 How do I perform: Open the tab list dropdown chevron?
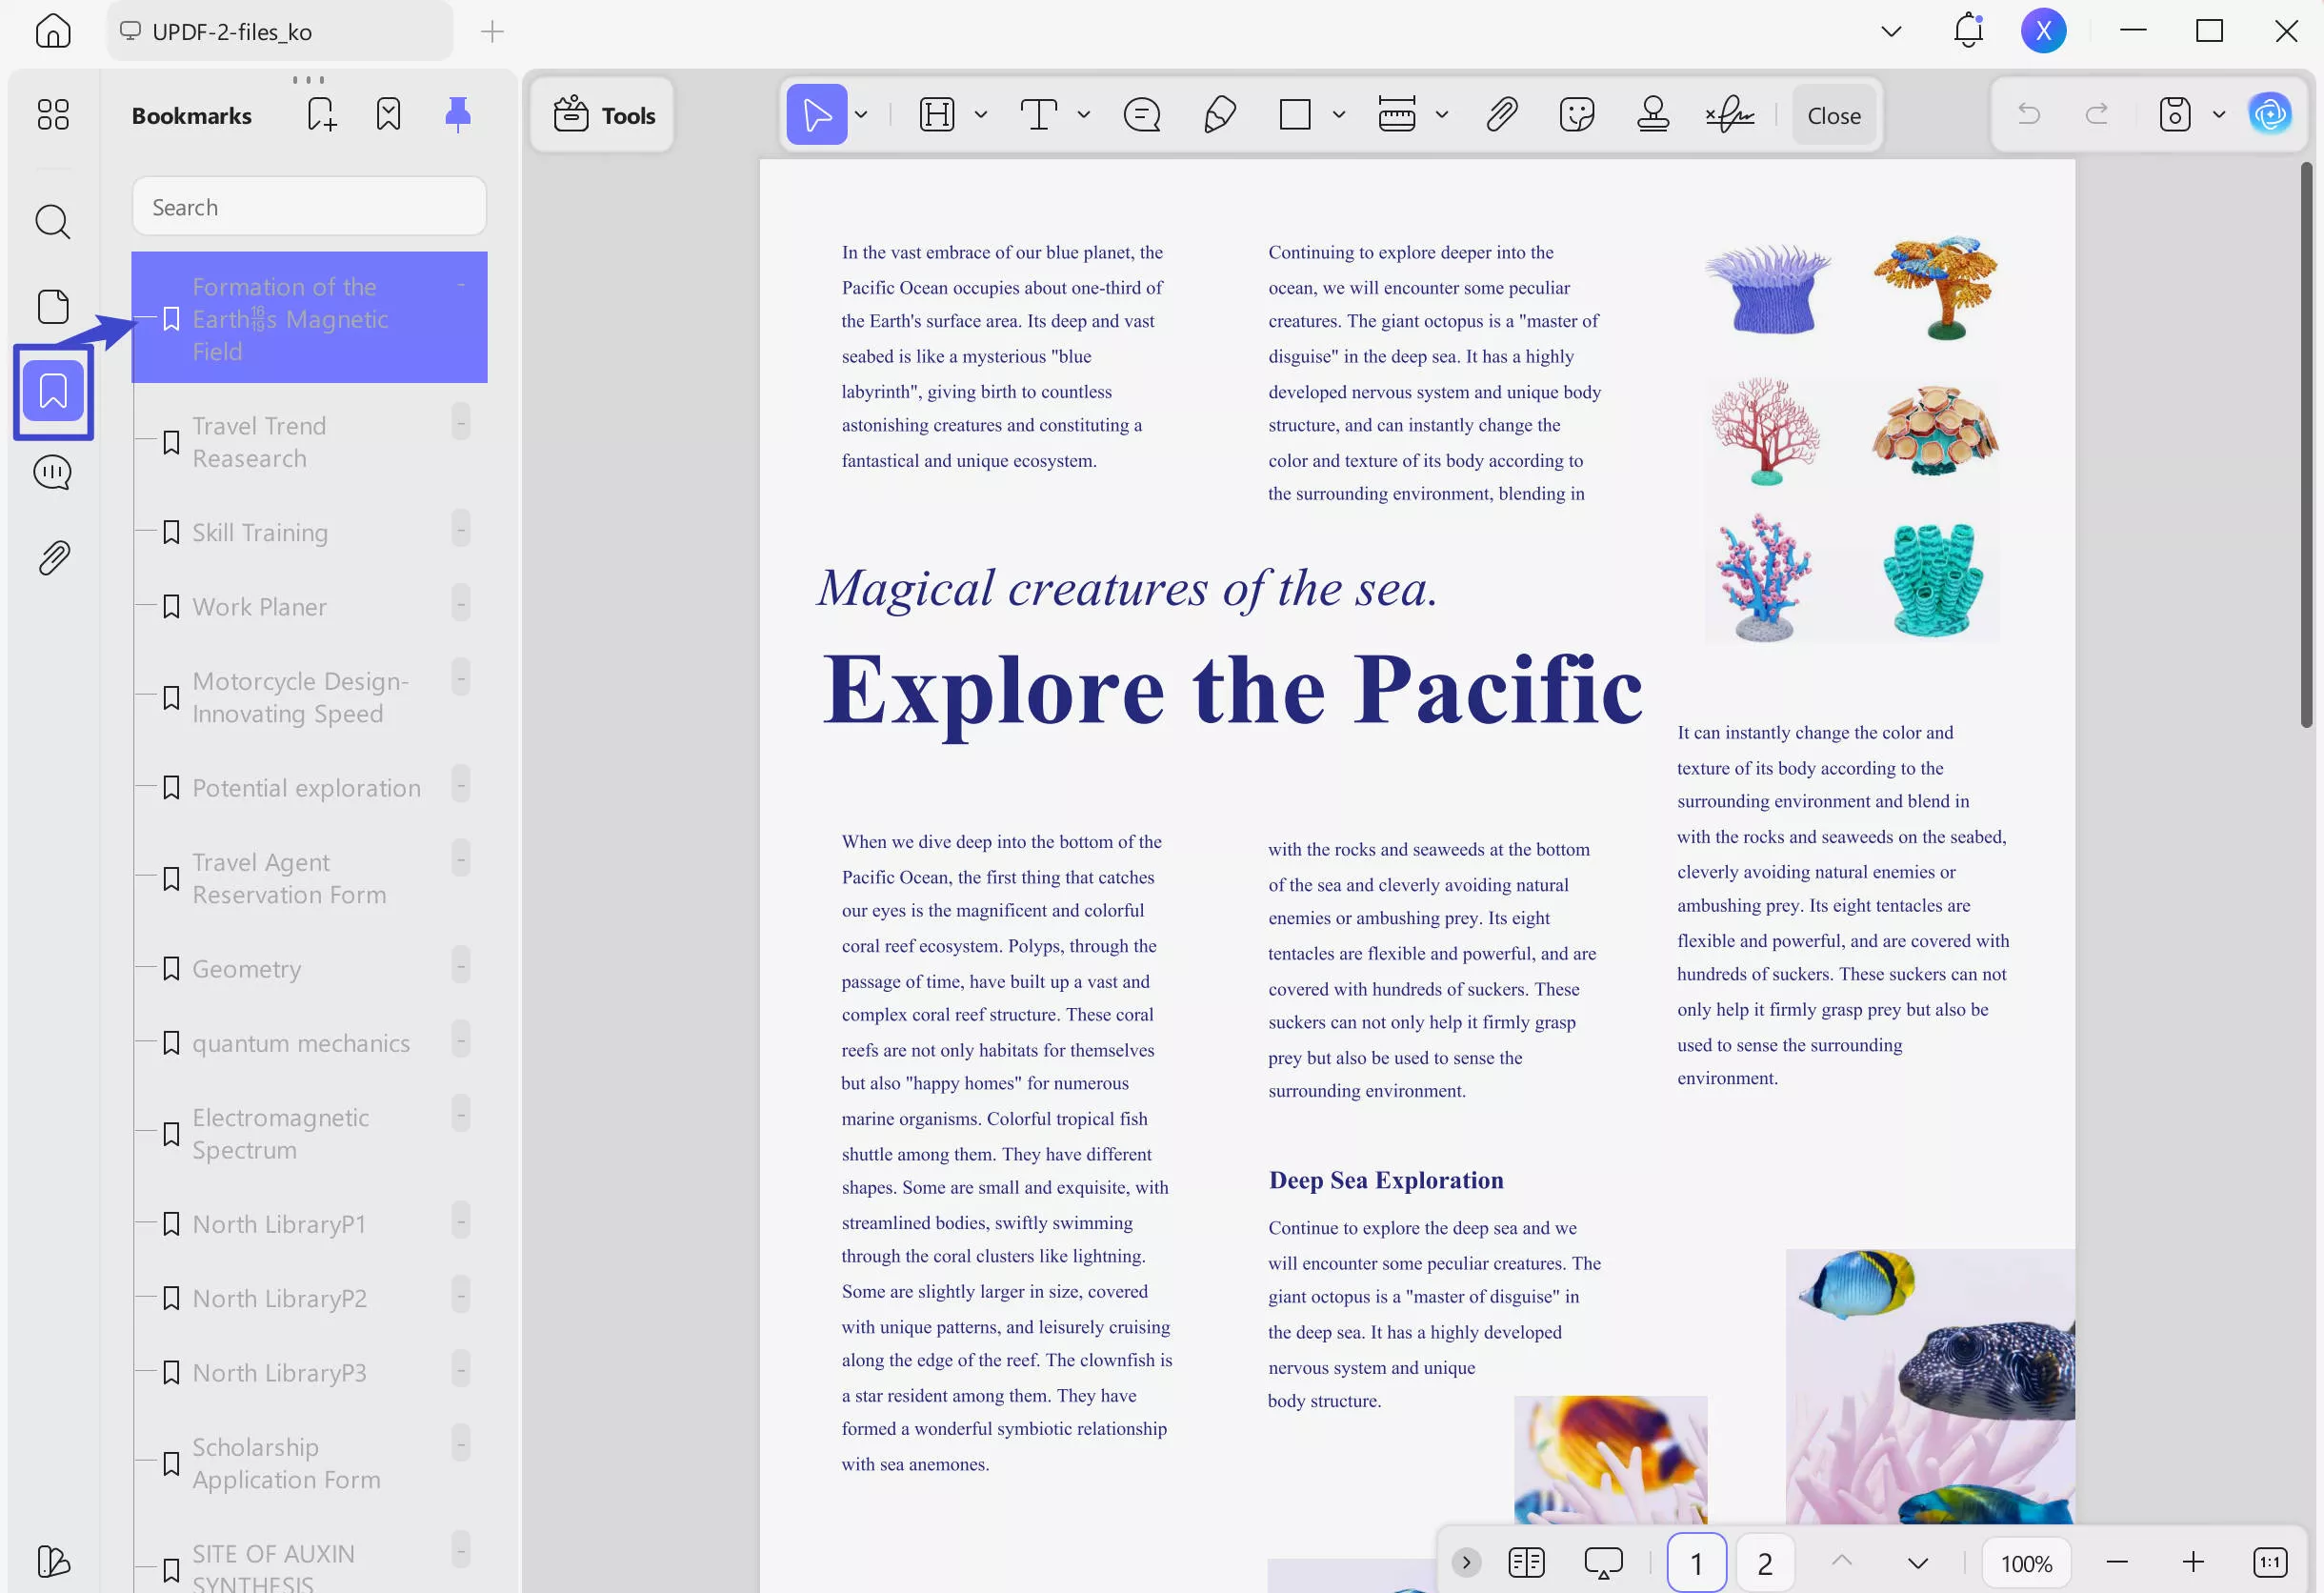(1891, 31)
